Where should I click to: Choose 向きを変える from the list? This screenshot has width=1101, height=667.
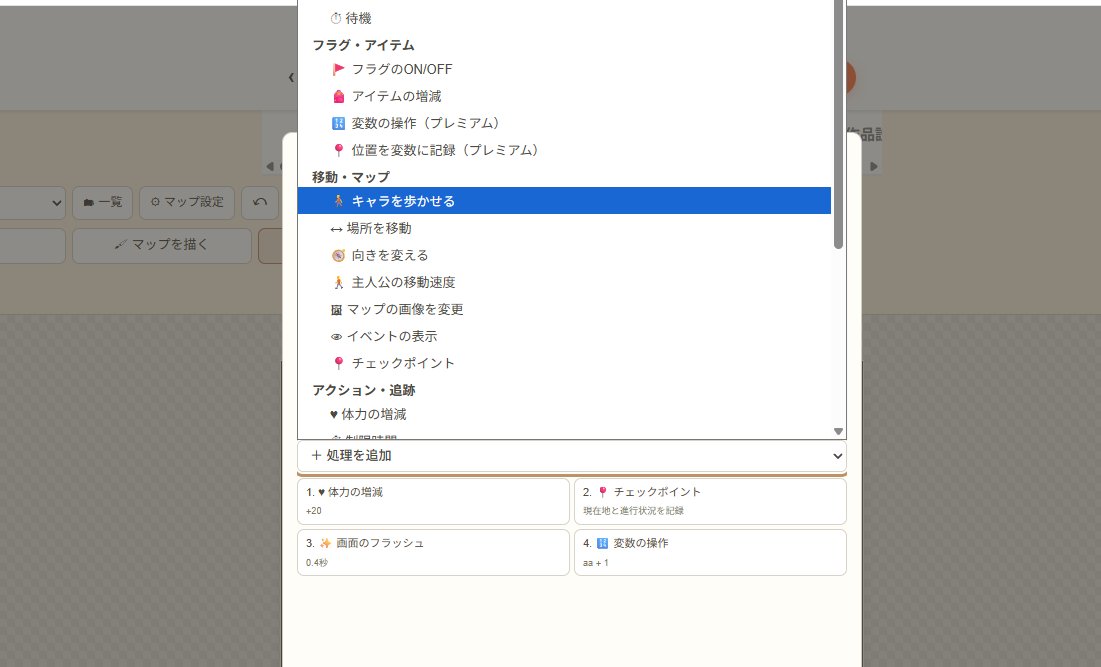564,255
